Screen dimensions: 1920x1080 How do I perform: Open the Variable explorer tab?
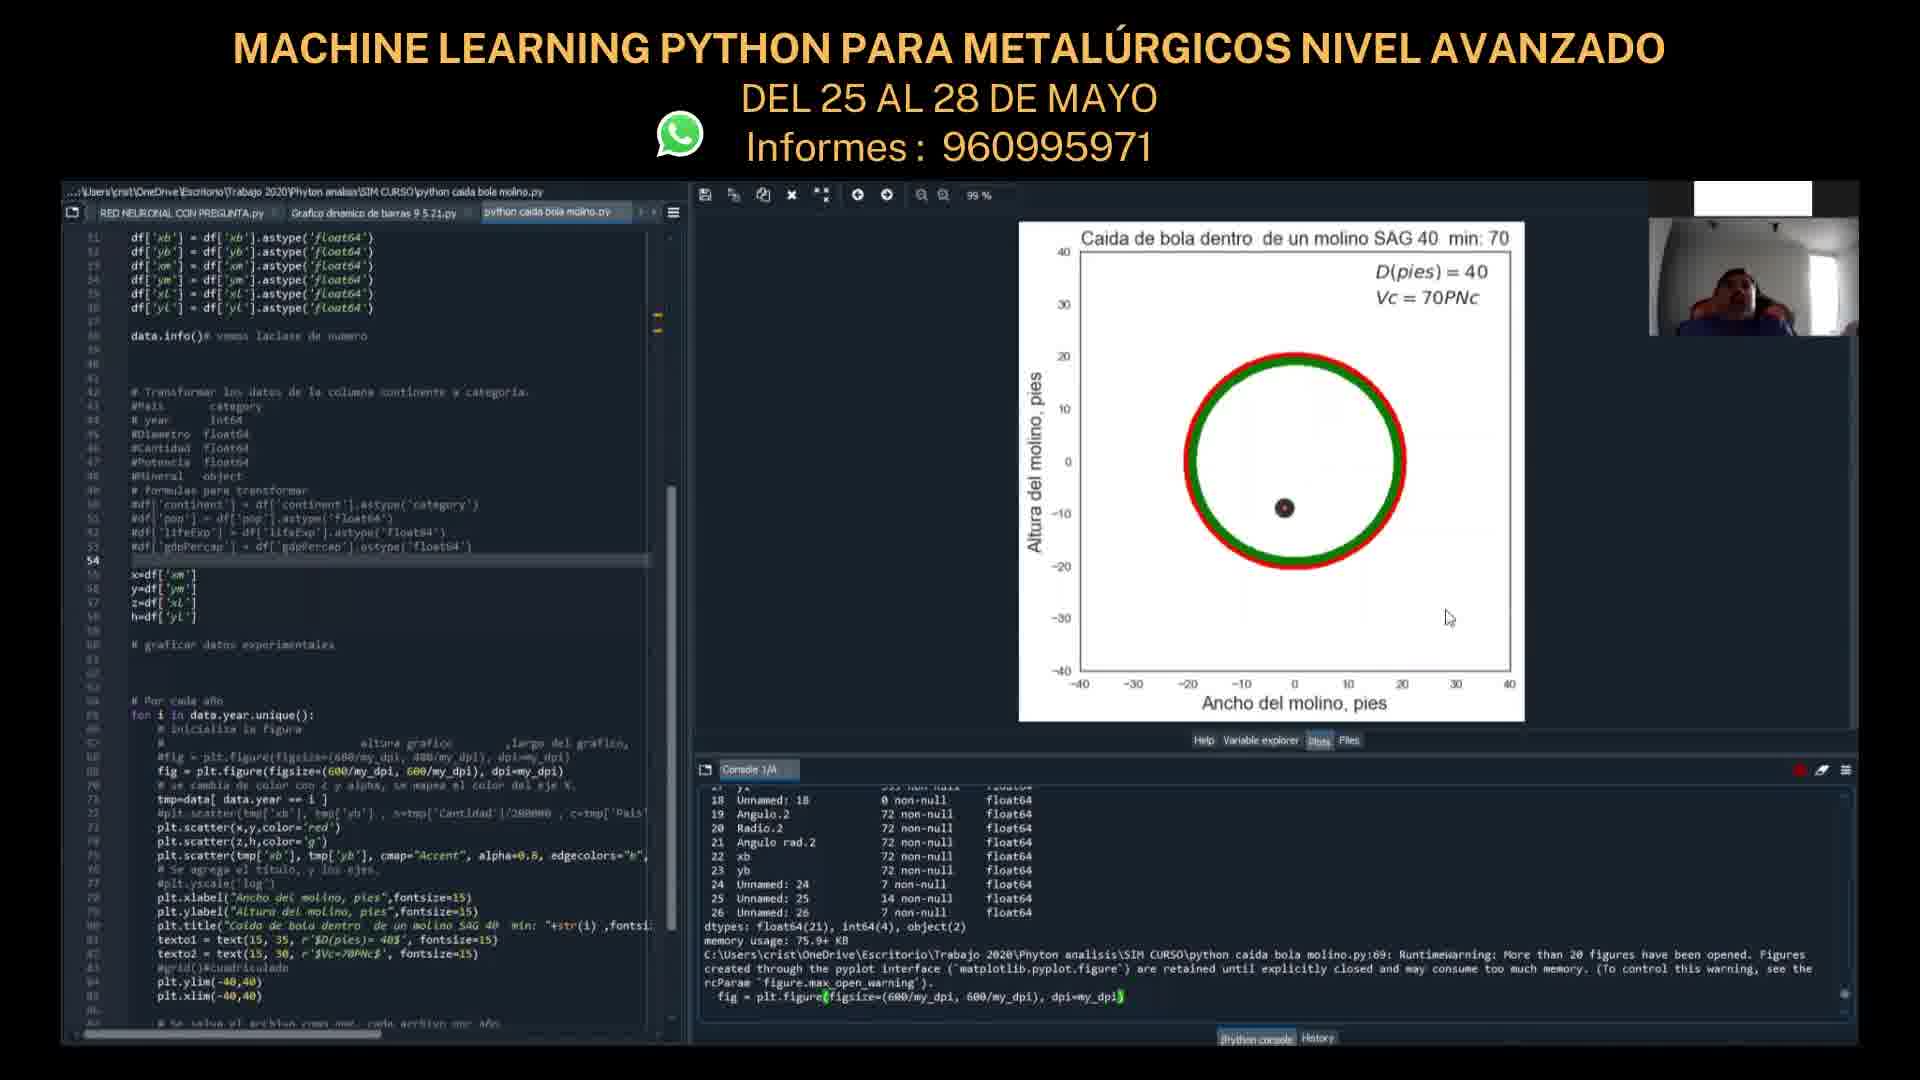point(1261,740)
